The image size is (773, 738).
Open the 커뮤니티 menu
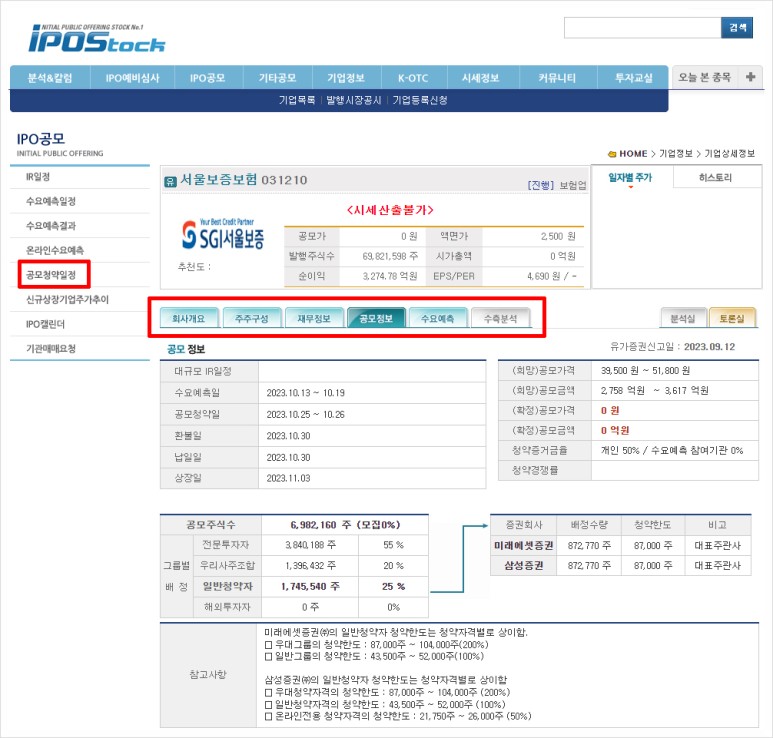pos(557,78)
